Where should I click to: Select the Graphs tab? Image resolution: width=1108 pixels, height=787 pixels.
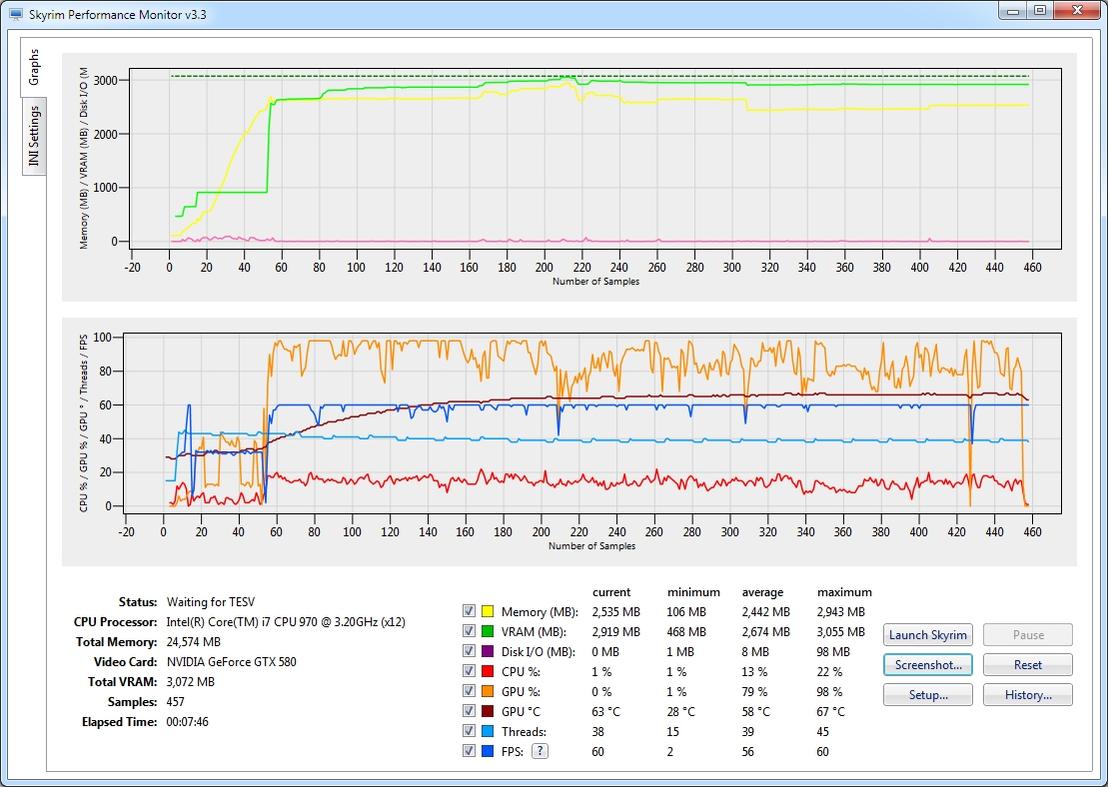click(x=34, y=67)
